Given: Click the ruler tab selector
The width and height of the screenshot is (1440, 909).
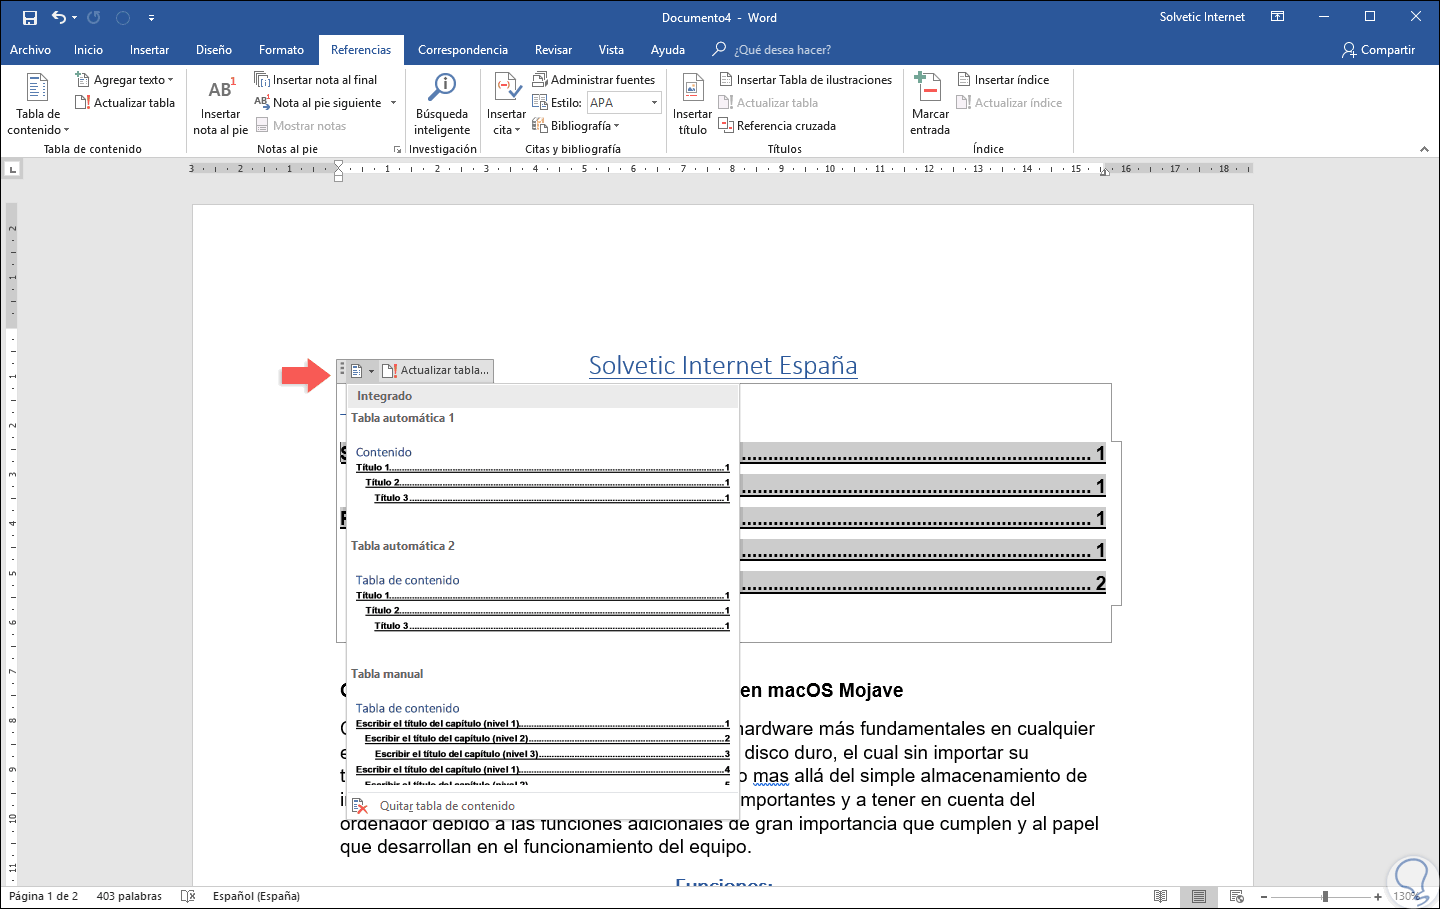Looking at the screenshot, I should tap(12, 170).
